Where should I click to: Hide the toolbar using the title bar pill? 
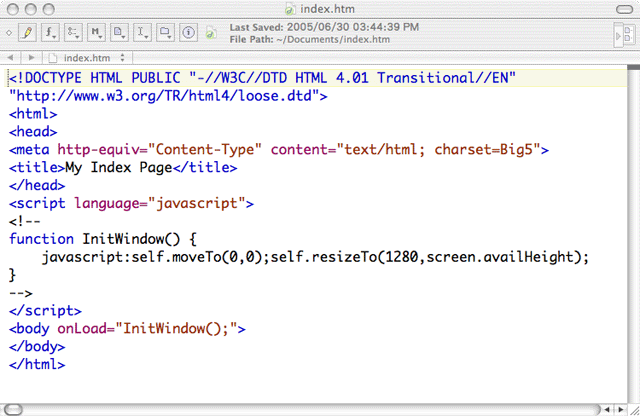pos(624,9)
